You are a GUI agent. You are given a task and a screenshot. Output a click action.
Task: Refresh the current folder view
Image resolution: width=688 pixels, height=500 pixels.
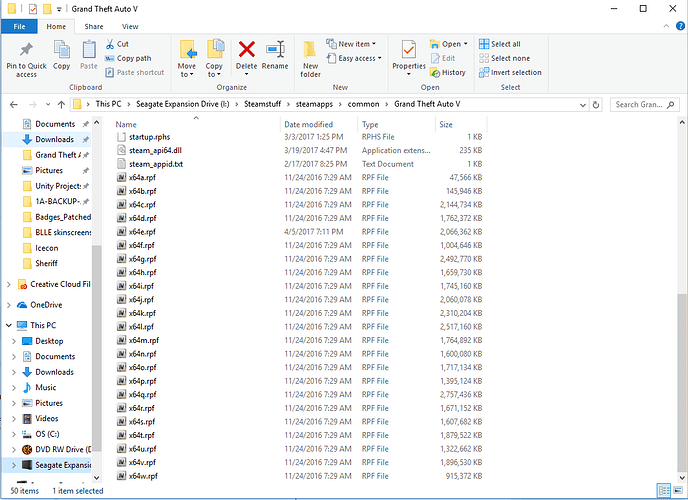pyautogui.click(x=596, y=105)
